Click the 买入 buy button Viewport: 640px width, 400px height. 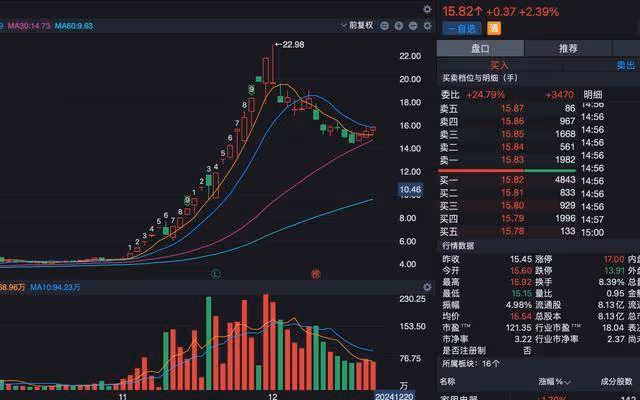(499, 65)
